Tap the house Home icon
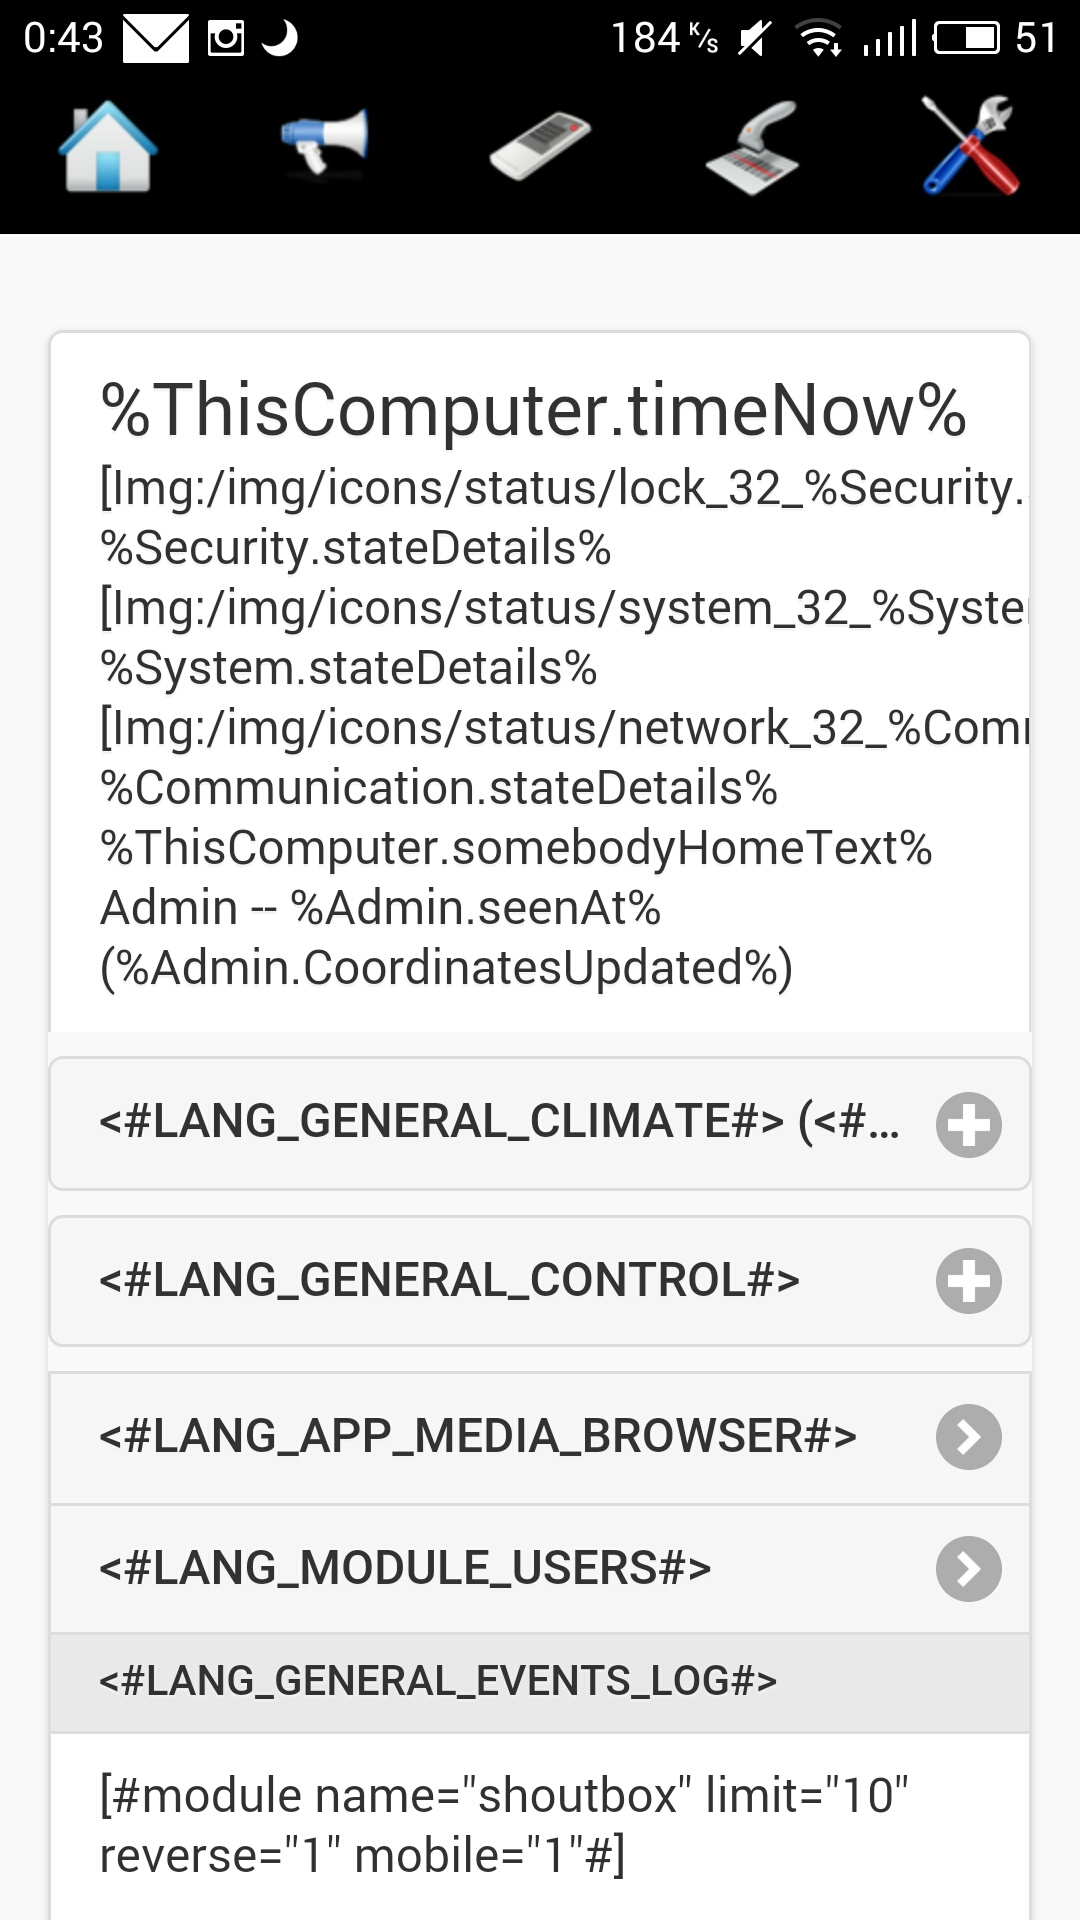 coord(108,147)
